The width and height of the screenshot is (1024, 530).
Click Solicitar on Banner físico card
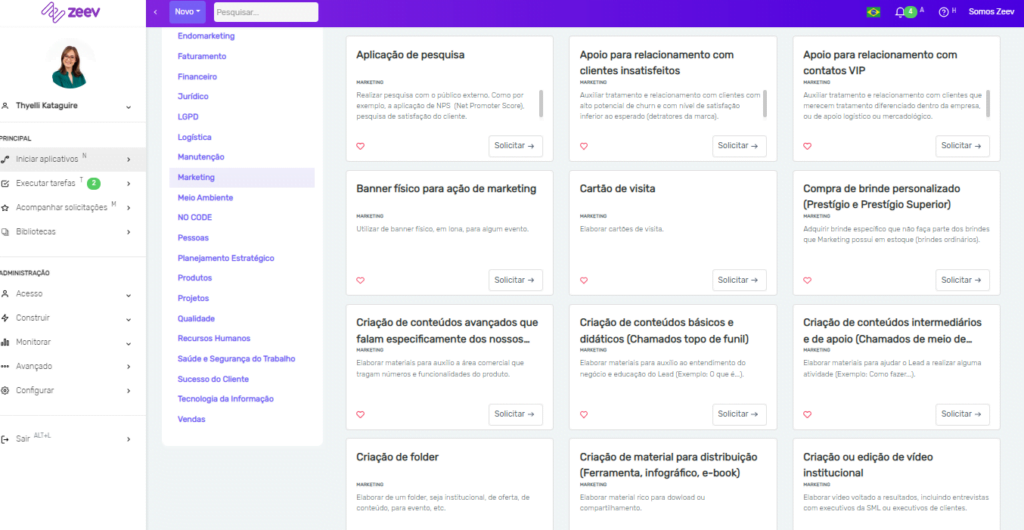click(x=515, y=280)
